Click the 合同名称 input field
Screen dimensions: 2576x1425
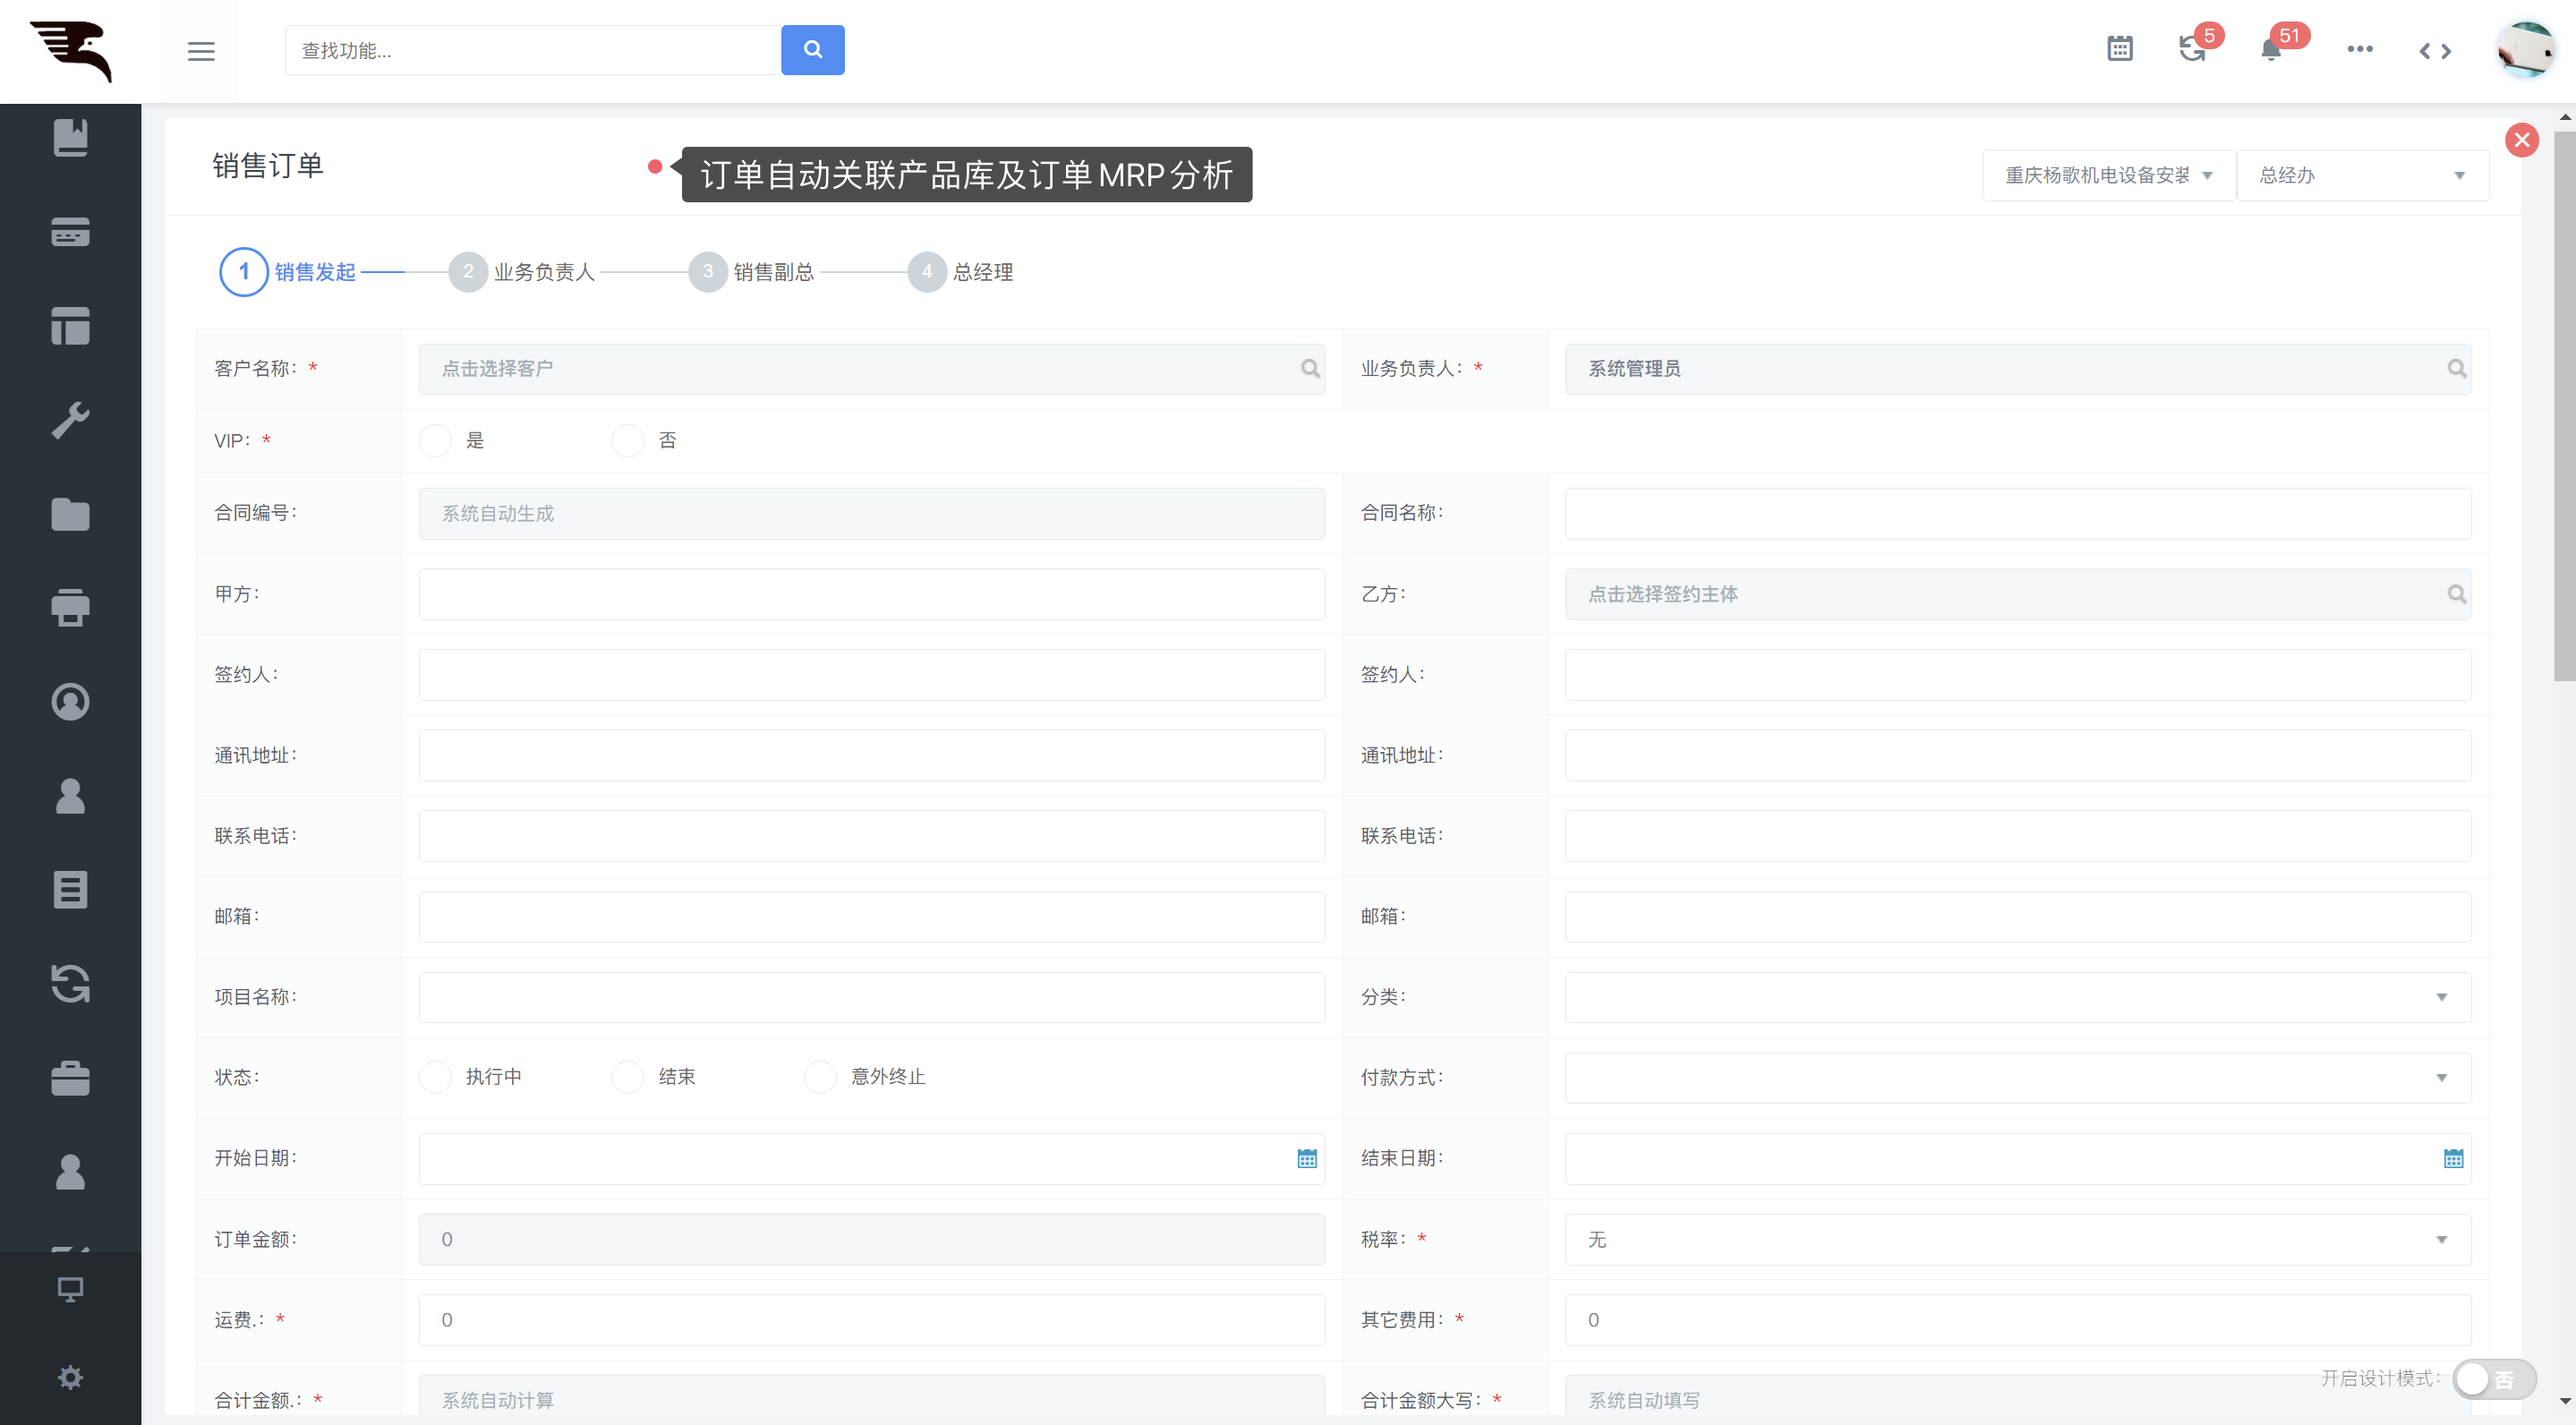[x=2016, y=513]
